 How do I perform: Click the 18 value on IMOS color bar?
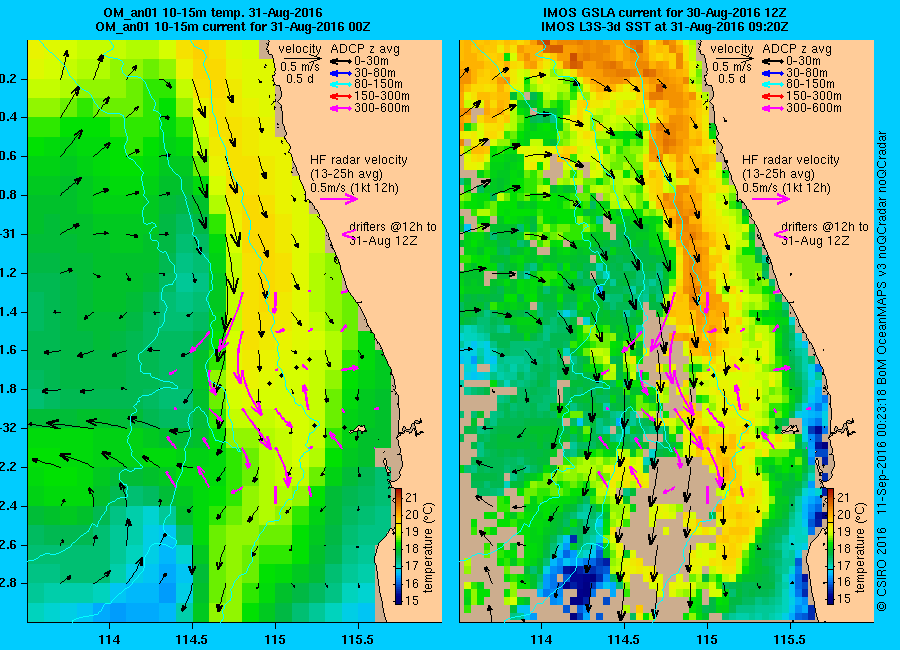[x=843, y=548]
